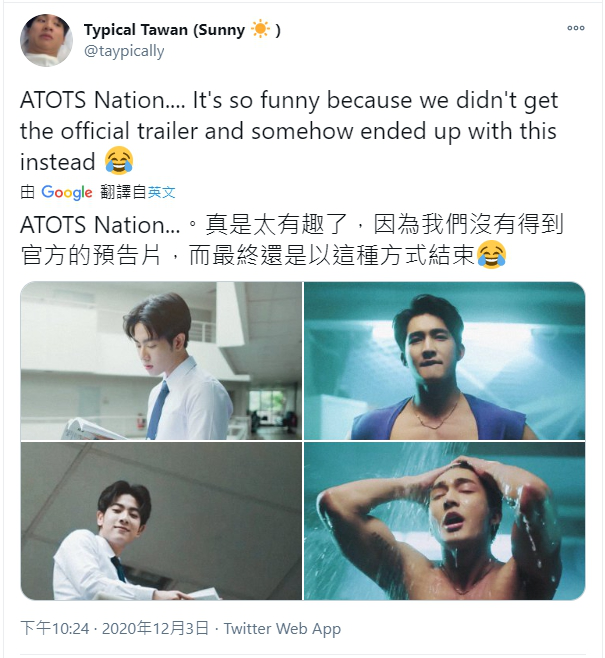Viewport: 605px width, 658px height.
Task: Click the tweet author's profile avatar
Action: coord(46,40)
